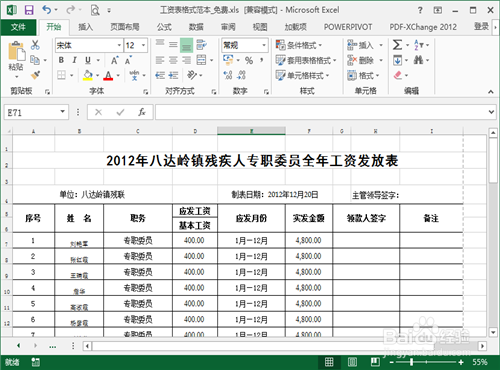Expand the formula bar chevron
The image size is (500, 370).
491,112
